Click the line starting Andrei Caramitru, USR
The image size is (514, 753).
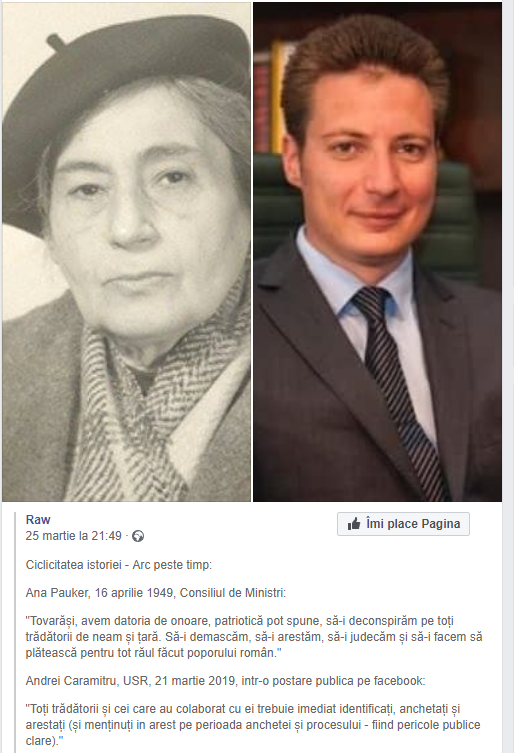[x=225, y=680]
